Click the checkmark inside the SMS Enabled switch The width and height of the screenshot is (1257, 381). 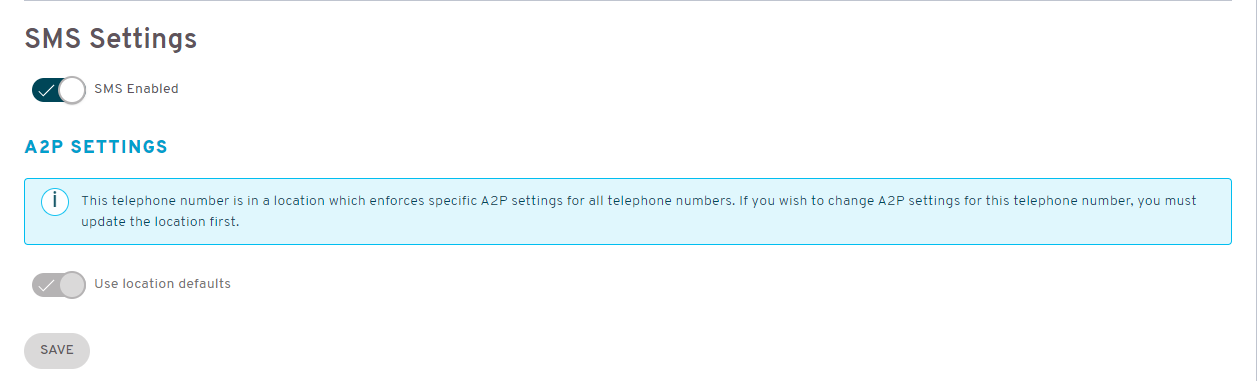[x=46, y=90]
